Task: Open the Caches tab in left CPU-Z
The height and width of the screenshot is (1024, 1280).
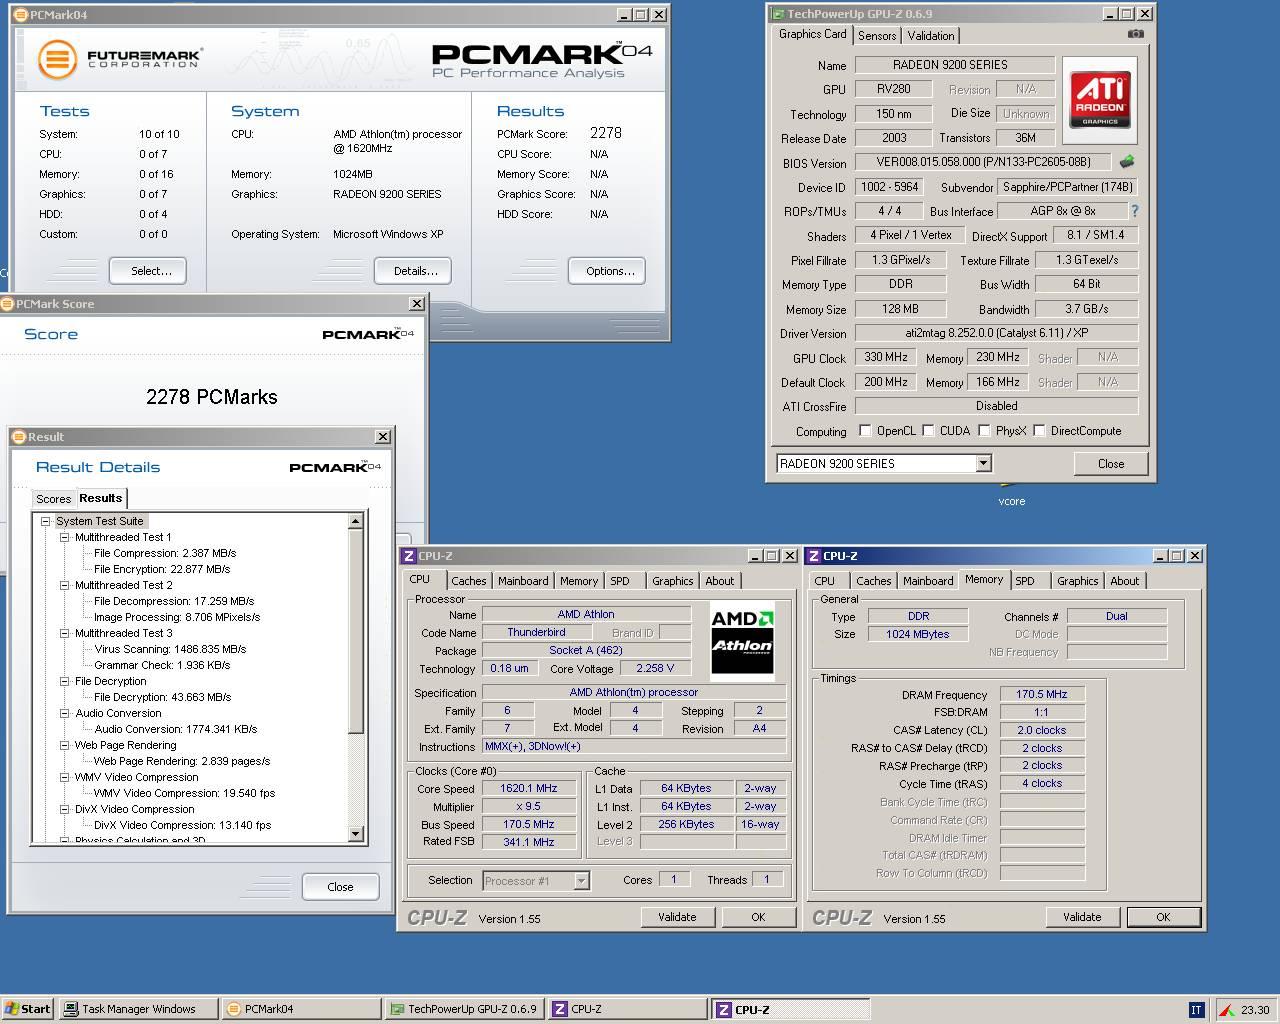Action: [x=468, y=581]
